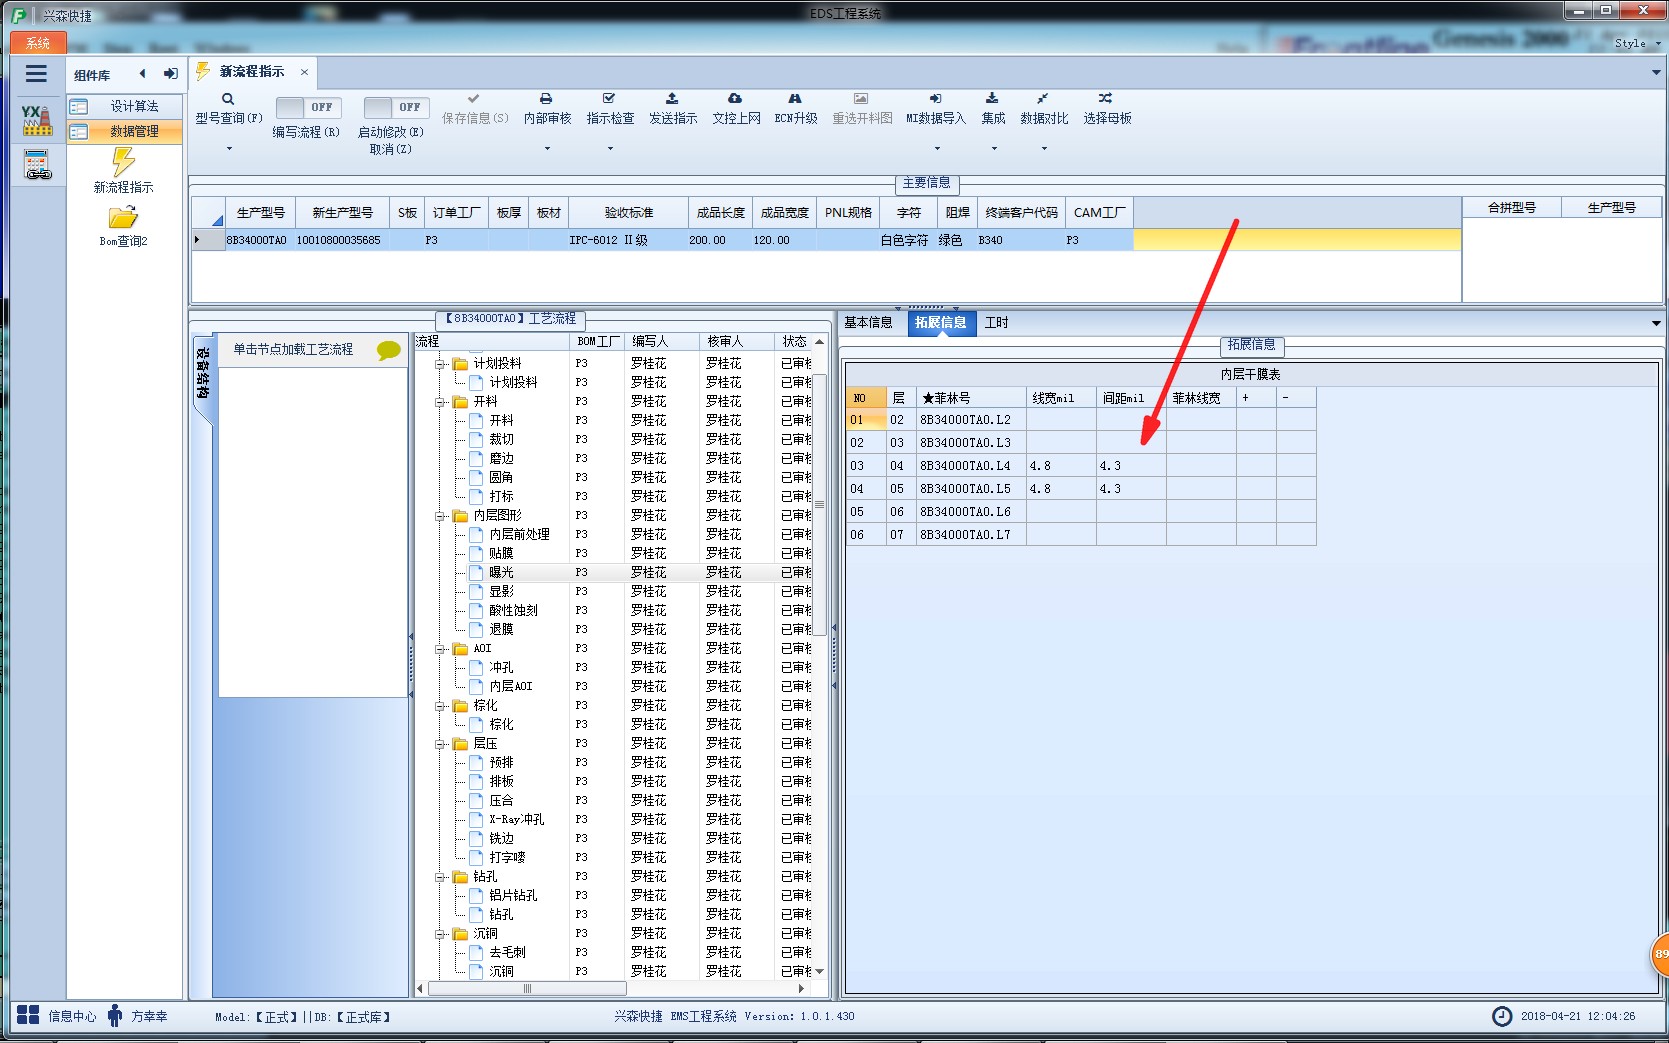The image size is (1669, 1043).
Task: Click 集成 download icon
Action: [x=992, y=99]
